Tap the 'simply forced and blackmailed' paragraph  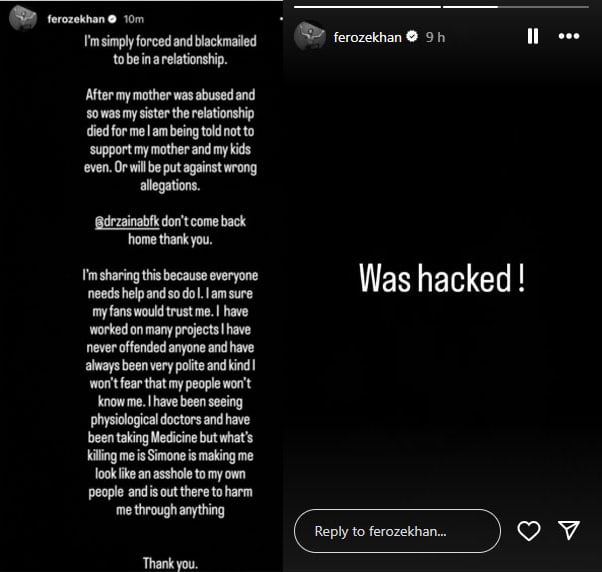point(170,50)
